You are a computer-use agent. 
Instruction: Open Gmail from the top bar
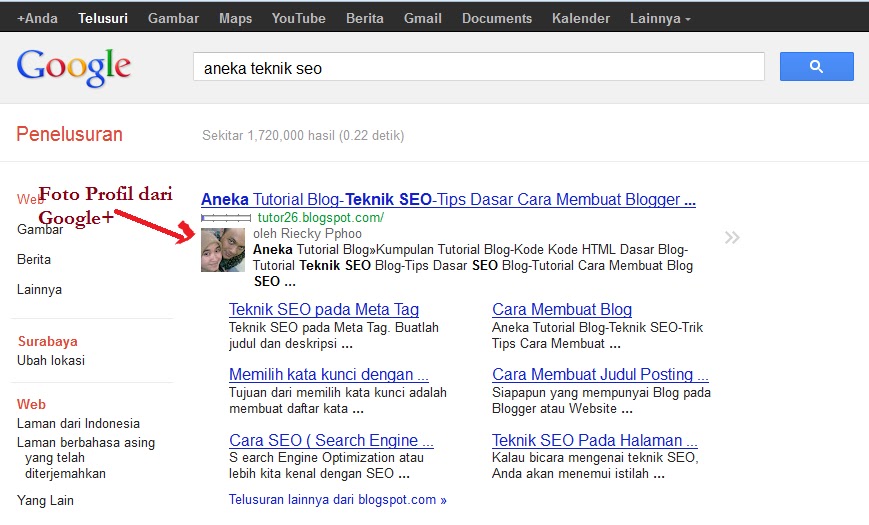[422, 18]
